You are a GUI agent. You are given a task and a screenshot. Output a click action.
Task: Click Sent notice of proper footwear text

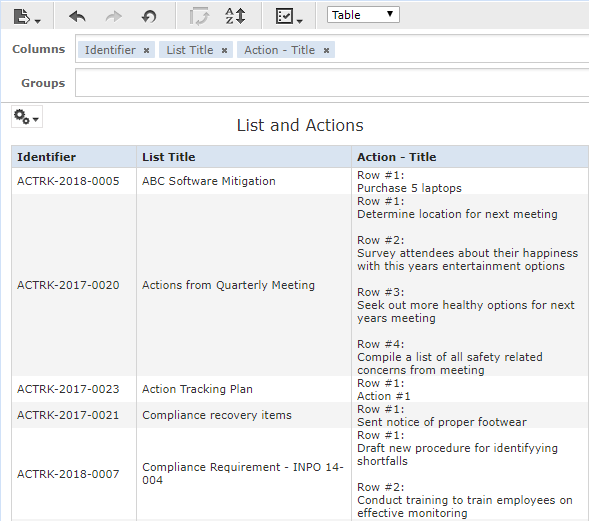pos(442,422)
